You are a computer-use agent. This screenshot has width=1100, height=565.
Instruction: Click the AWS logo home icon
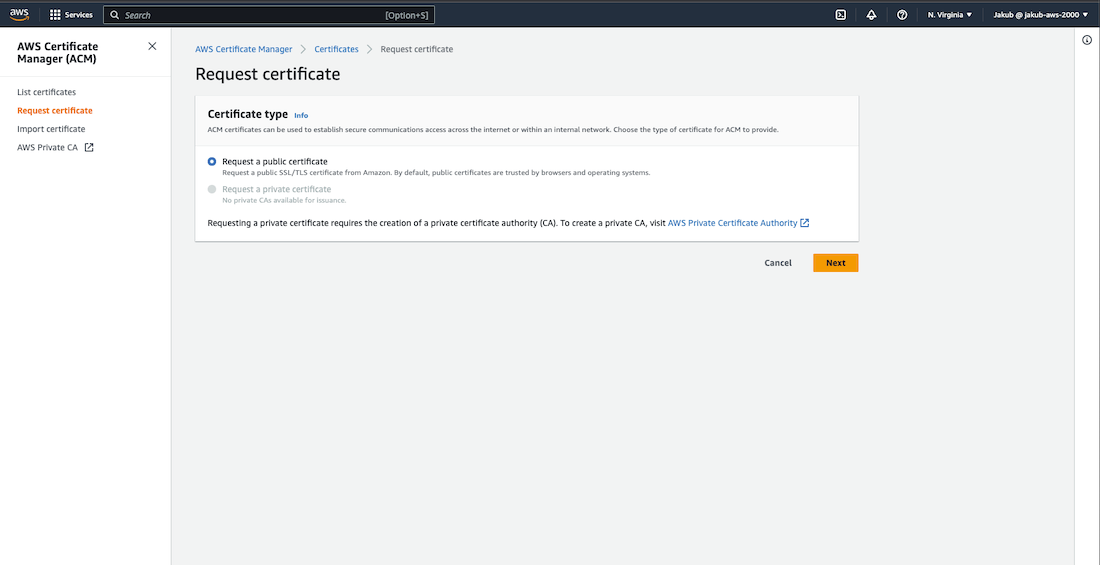click(19, 14)
